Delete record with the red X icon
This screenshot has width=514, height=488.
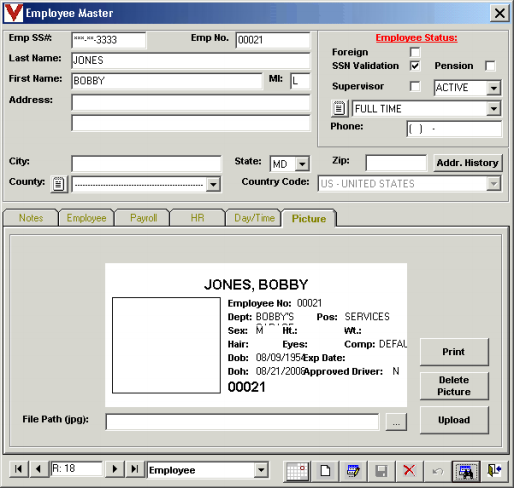coord(409,471)
